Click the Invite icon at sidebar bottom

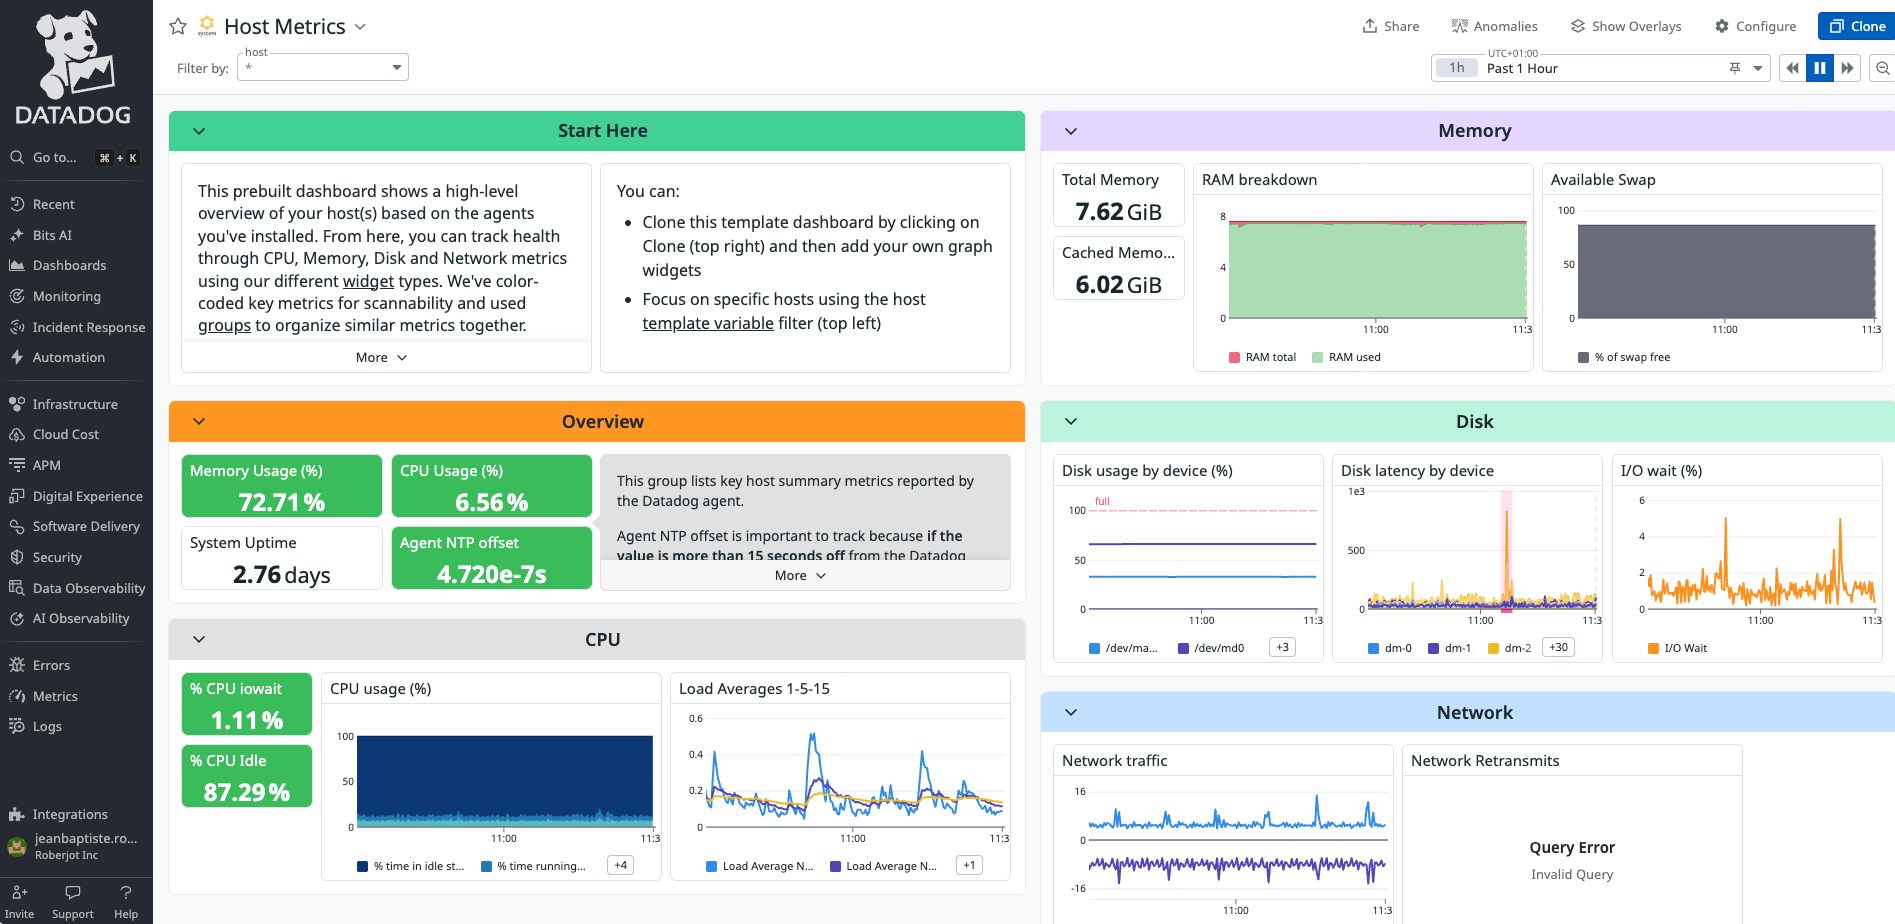[x=19, y=892]
